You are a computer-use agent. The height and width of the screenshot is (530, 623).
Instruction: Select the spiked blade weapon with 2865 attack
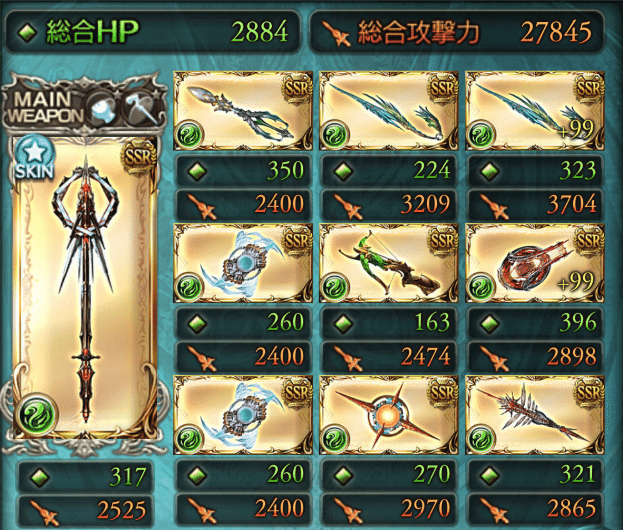tap(535, 415)
